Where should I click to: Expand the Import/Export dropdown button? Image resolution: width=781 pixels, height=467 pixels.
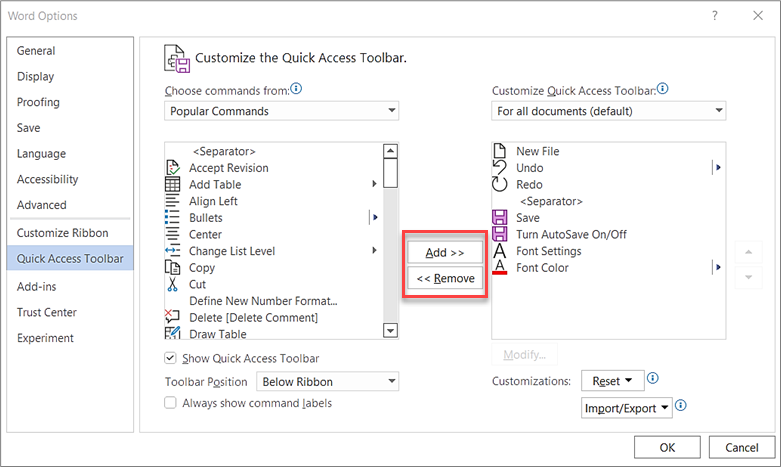click(626, 408)
